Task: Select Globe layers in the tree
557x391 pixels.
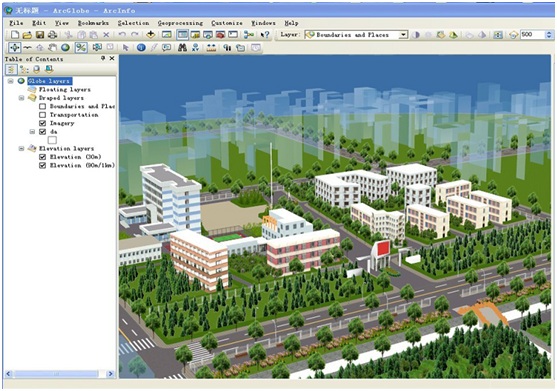Action: pyautogui.click(x=50, y=81)
